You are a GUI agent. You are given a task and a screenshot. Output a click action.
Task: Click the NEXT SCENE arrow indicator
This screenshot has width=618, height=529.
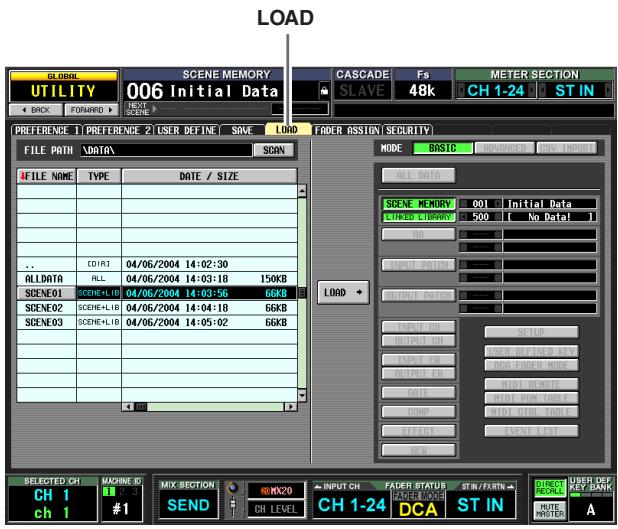tap(154, 109)
